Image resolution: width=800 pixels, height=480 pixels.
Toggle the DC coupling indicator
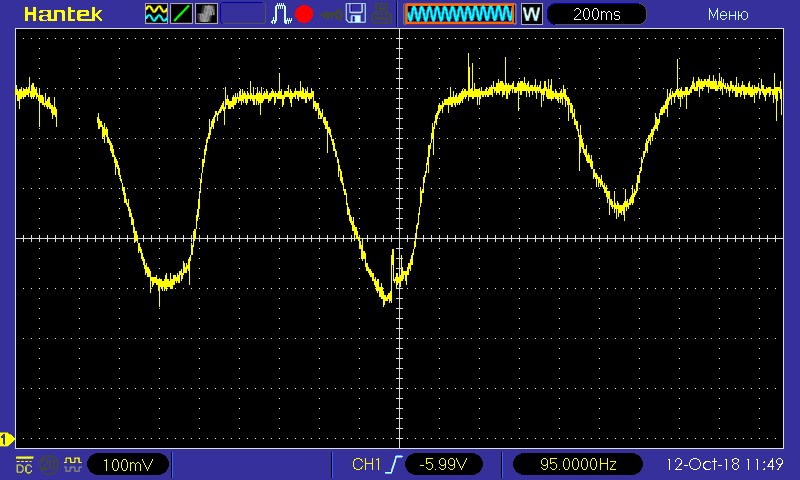[24, 465]
